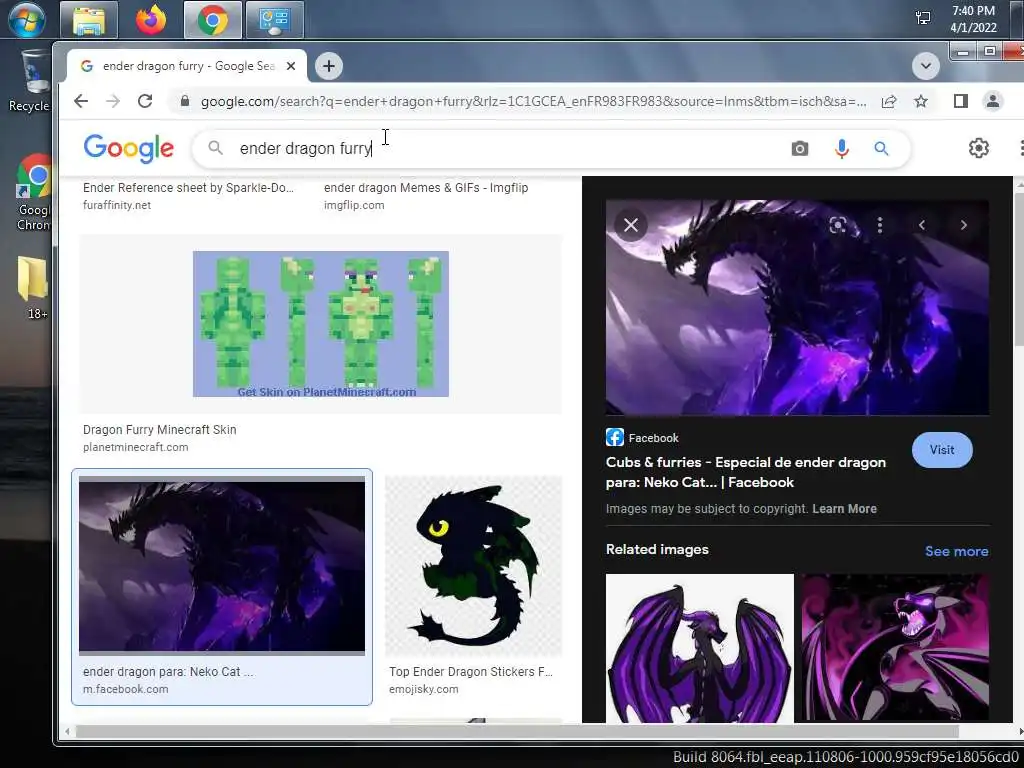Open the purple winged dragon related image
The image size is (1024, 768).
click(699, 648)
